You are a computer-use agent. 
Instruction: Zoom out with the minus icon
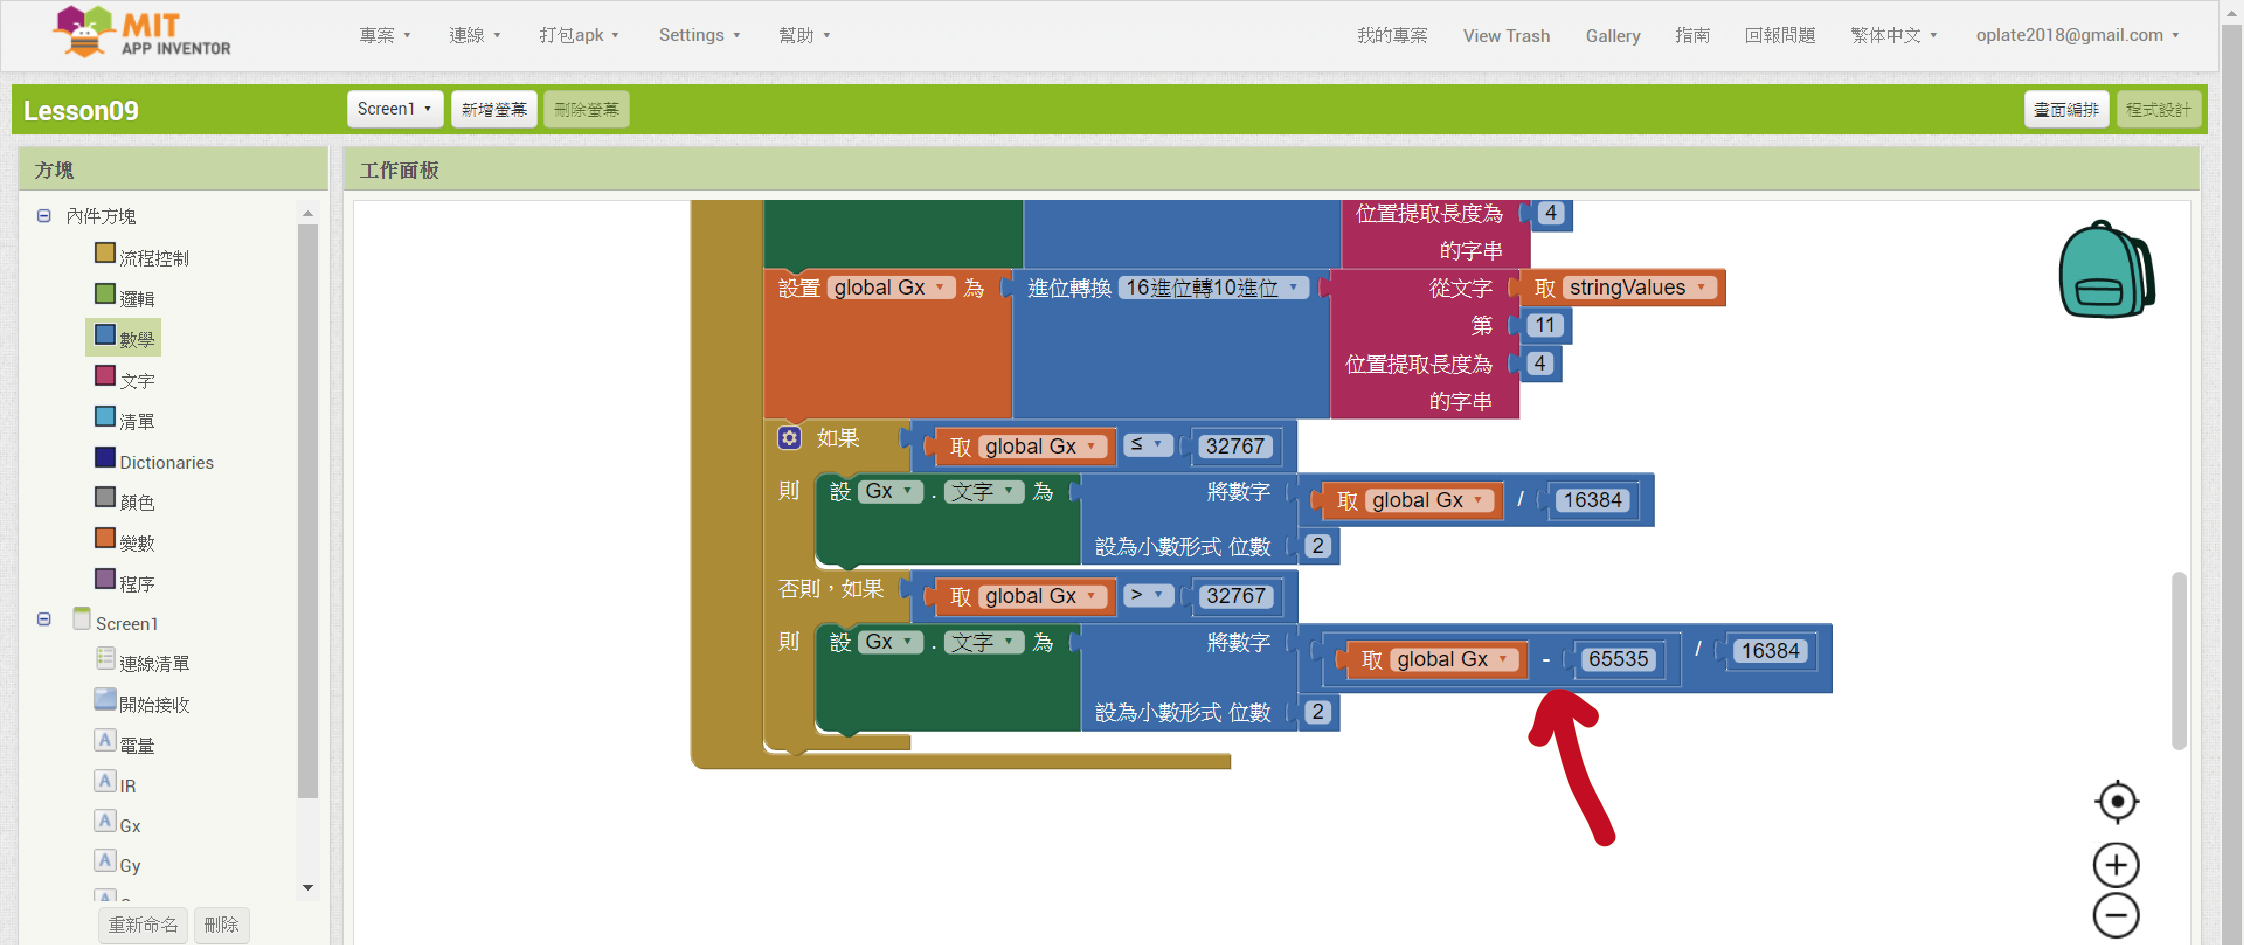2116,916
